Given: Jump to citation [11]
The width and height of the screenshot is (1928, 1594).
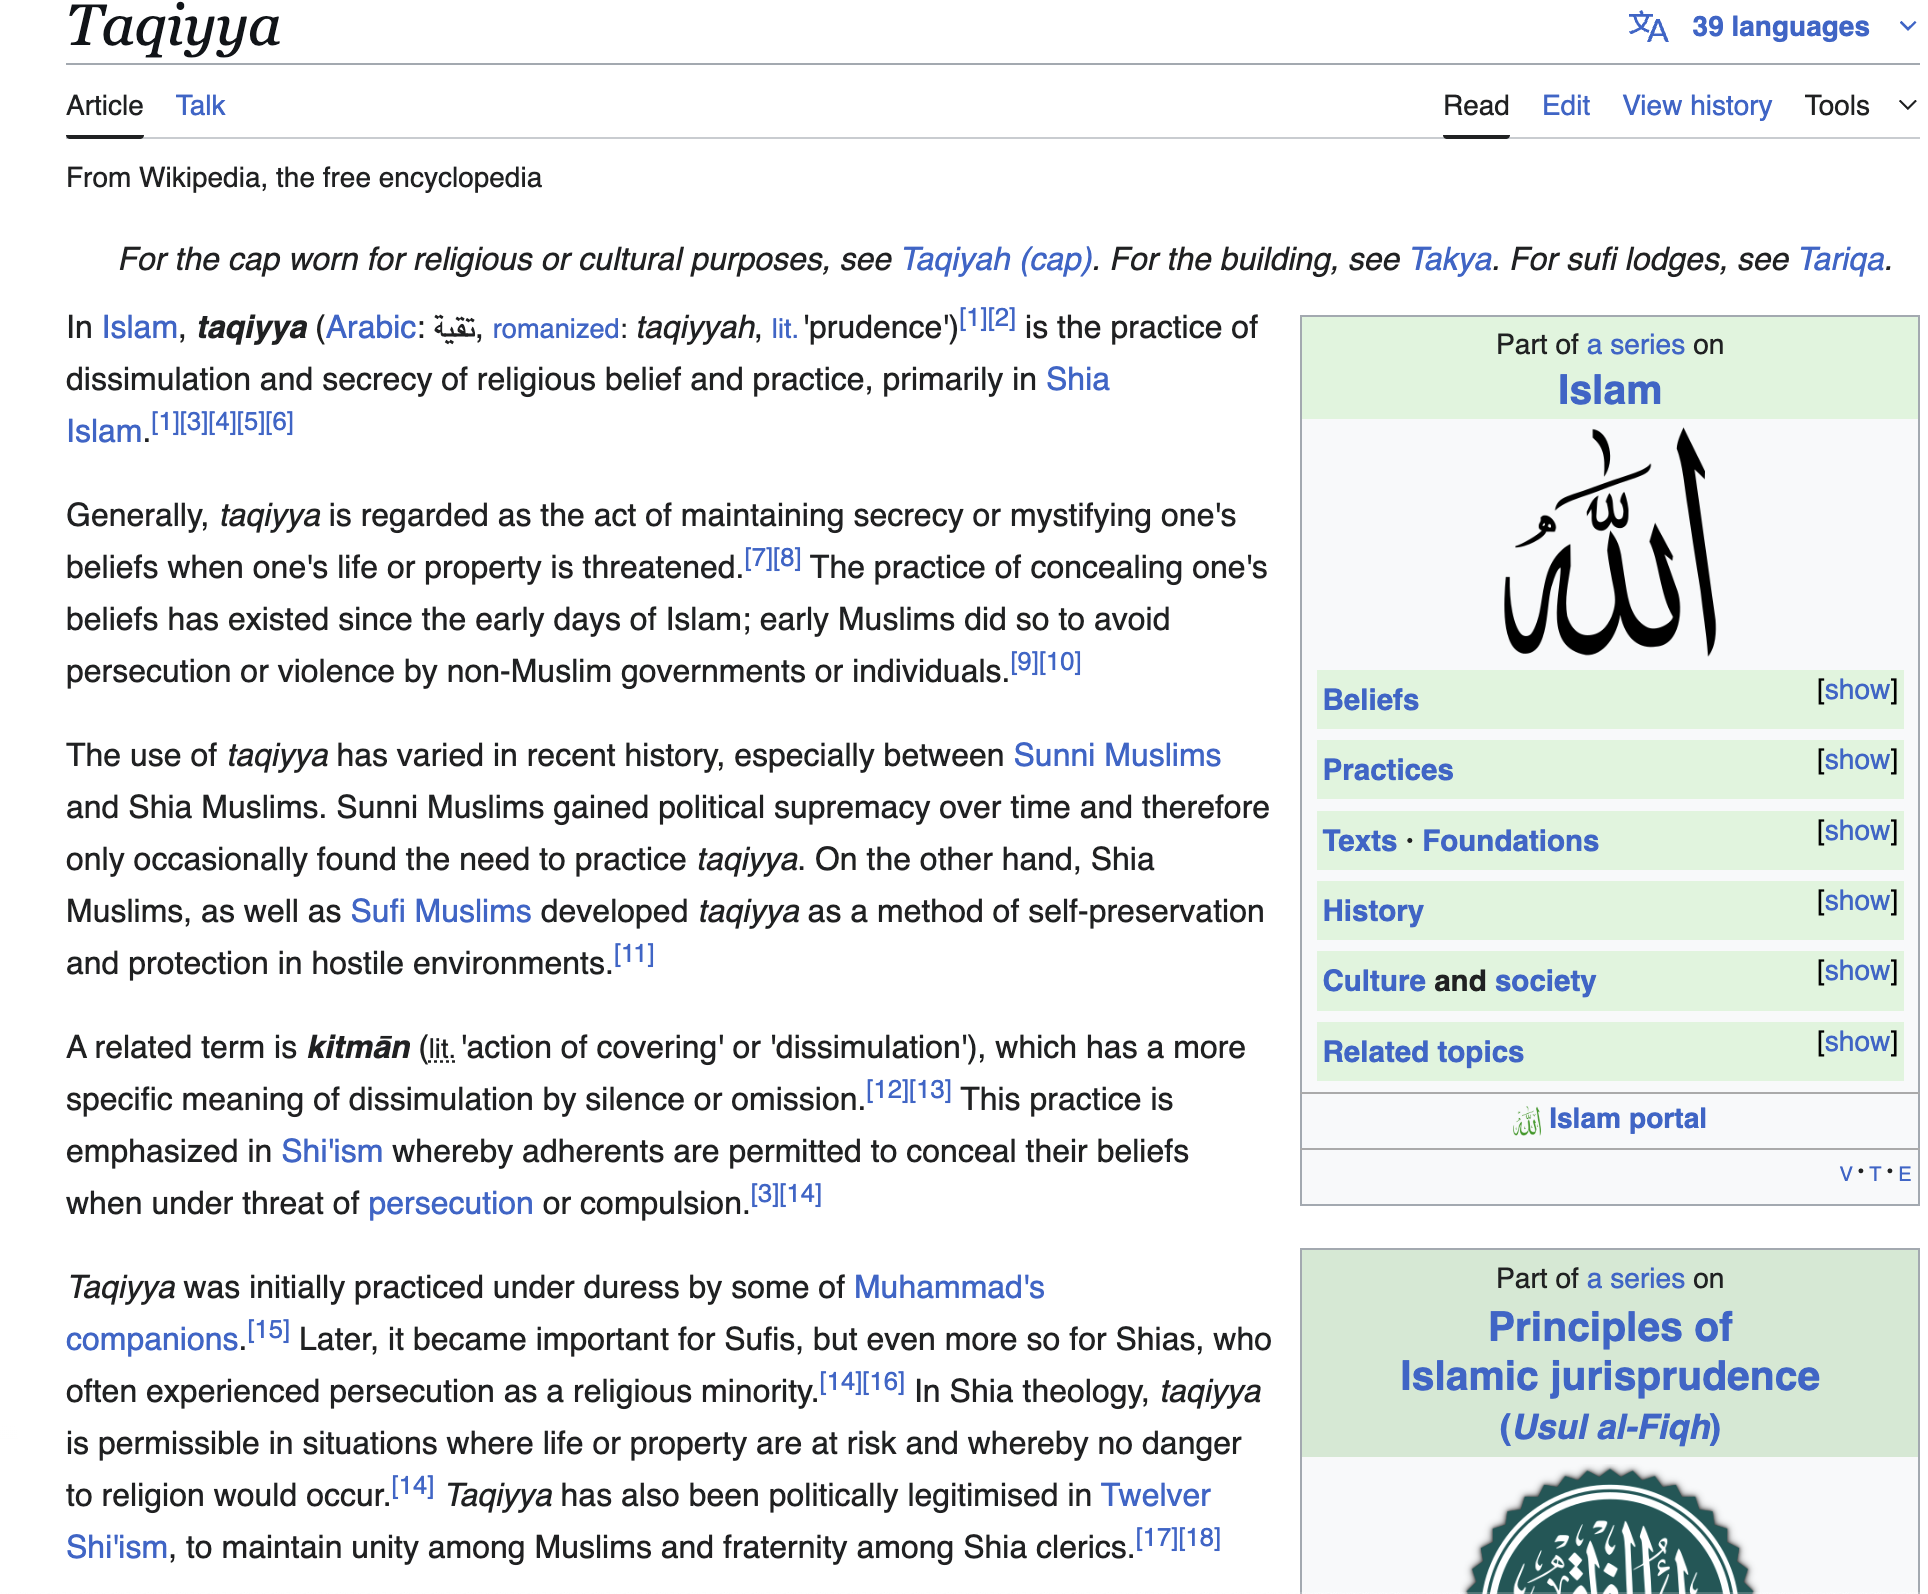Looking at the screenshot, I should (x=634, y=954).
